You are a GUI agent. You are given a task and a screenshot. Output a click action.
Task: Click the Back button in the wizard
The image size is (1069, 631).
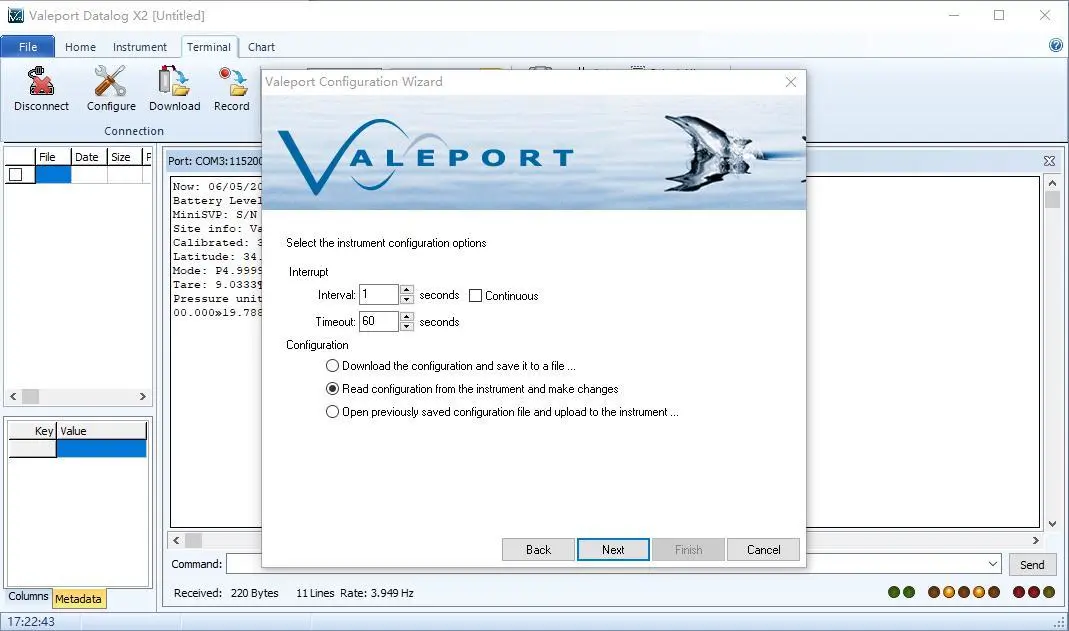(x=538, y=550)
